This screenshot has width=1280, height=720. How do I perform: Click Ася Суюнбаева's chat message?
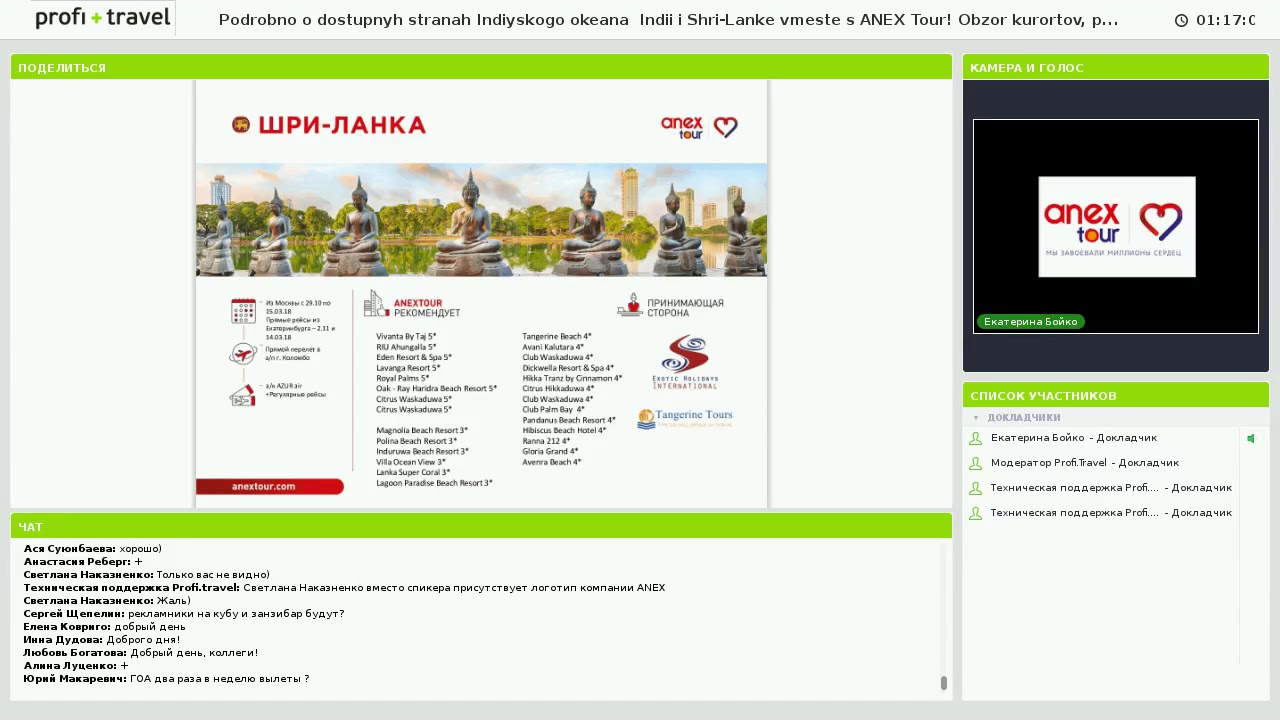(93, 549)
